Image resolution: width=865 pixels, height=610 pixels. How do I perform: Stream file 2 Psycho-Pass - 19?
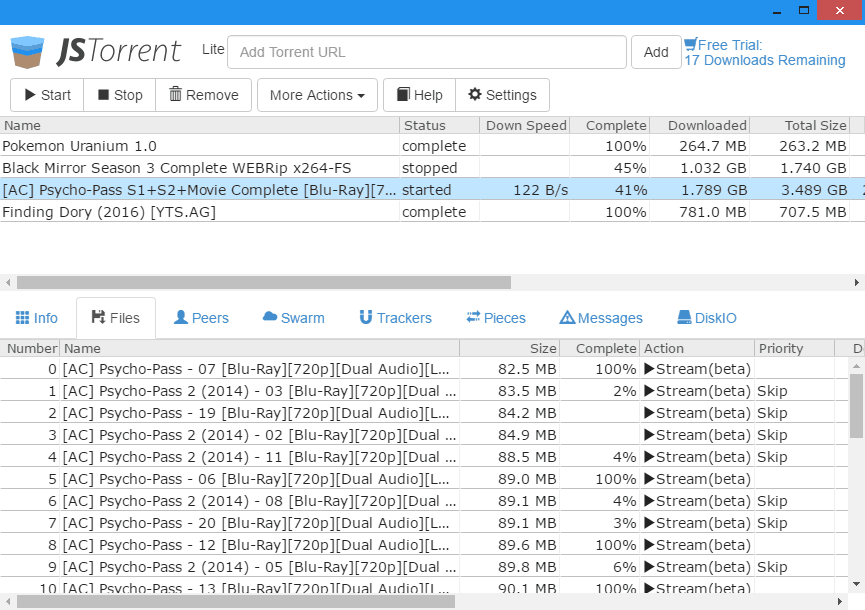(697, 413)
